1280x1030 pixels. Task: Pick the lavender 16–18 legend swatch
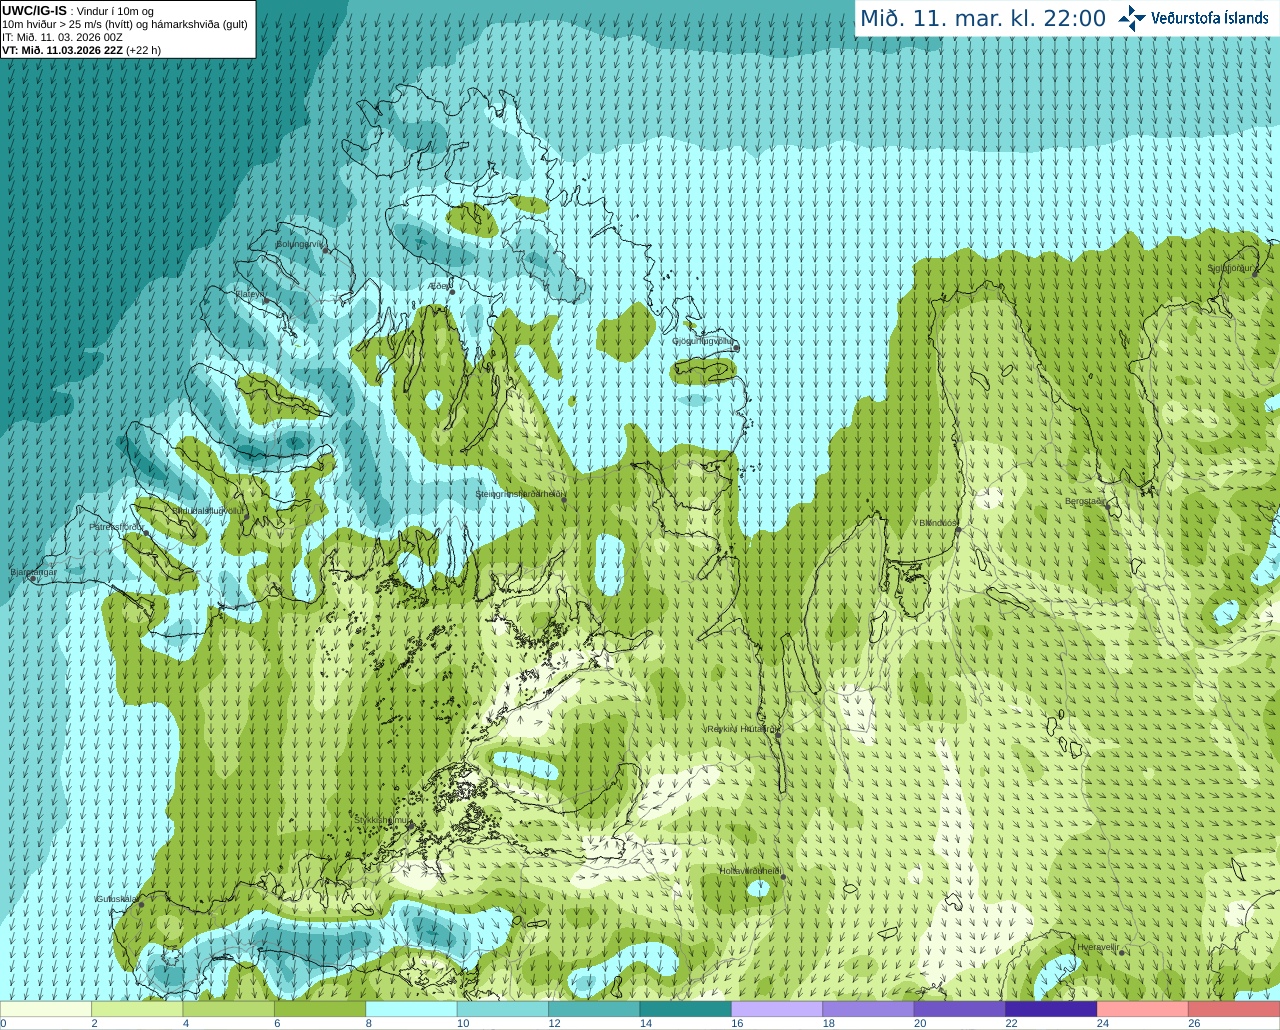coord(777,1009)
